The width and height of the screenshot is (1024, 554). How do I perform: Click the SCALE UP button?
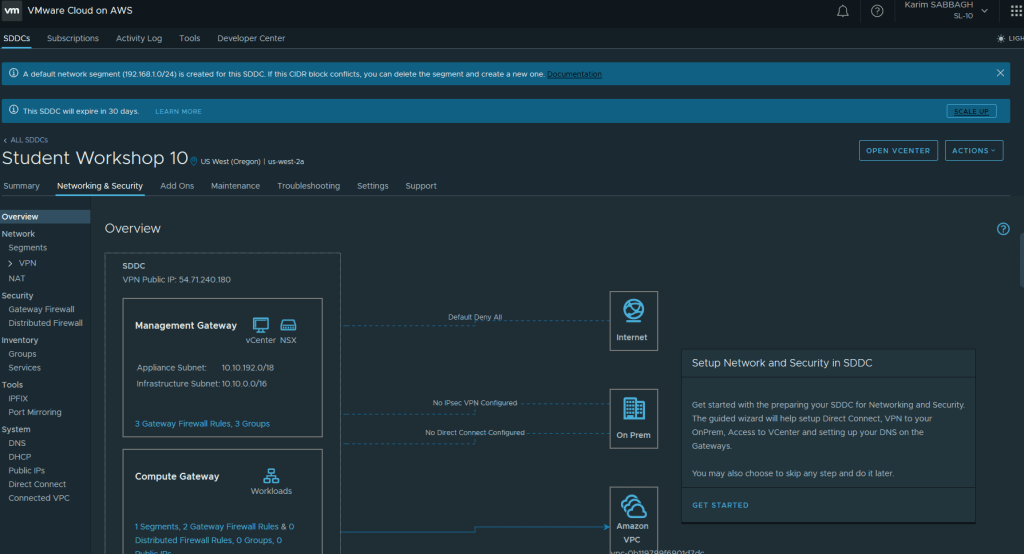971,111
